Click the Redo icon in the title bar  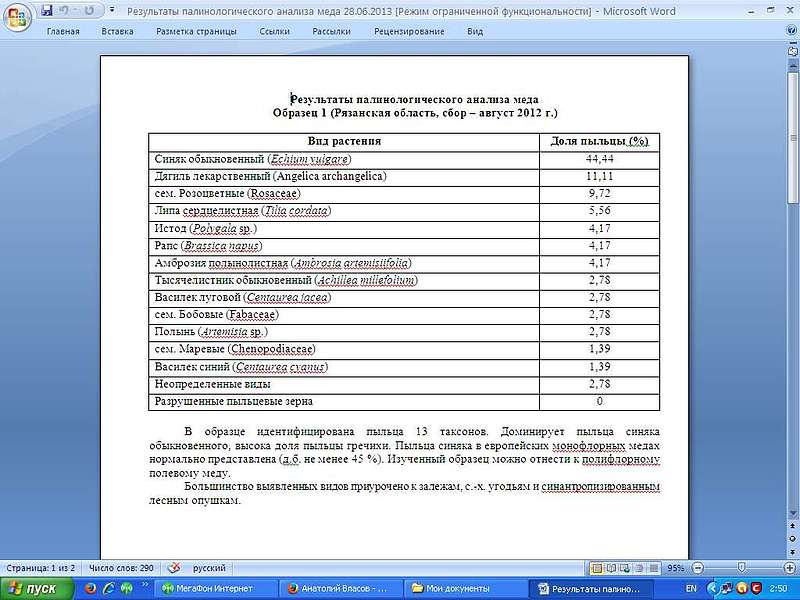point(88,11)
